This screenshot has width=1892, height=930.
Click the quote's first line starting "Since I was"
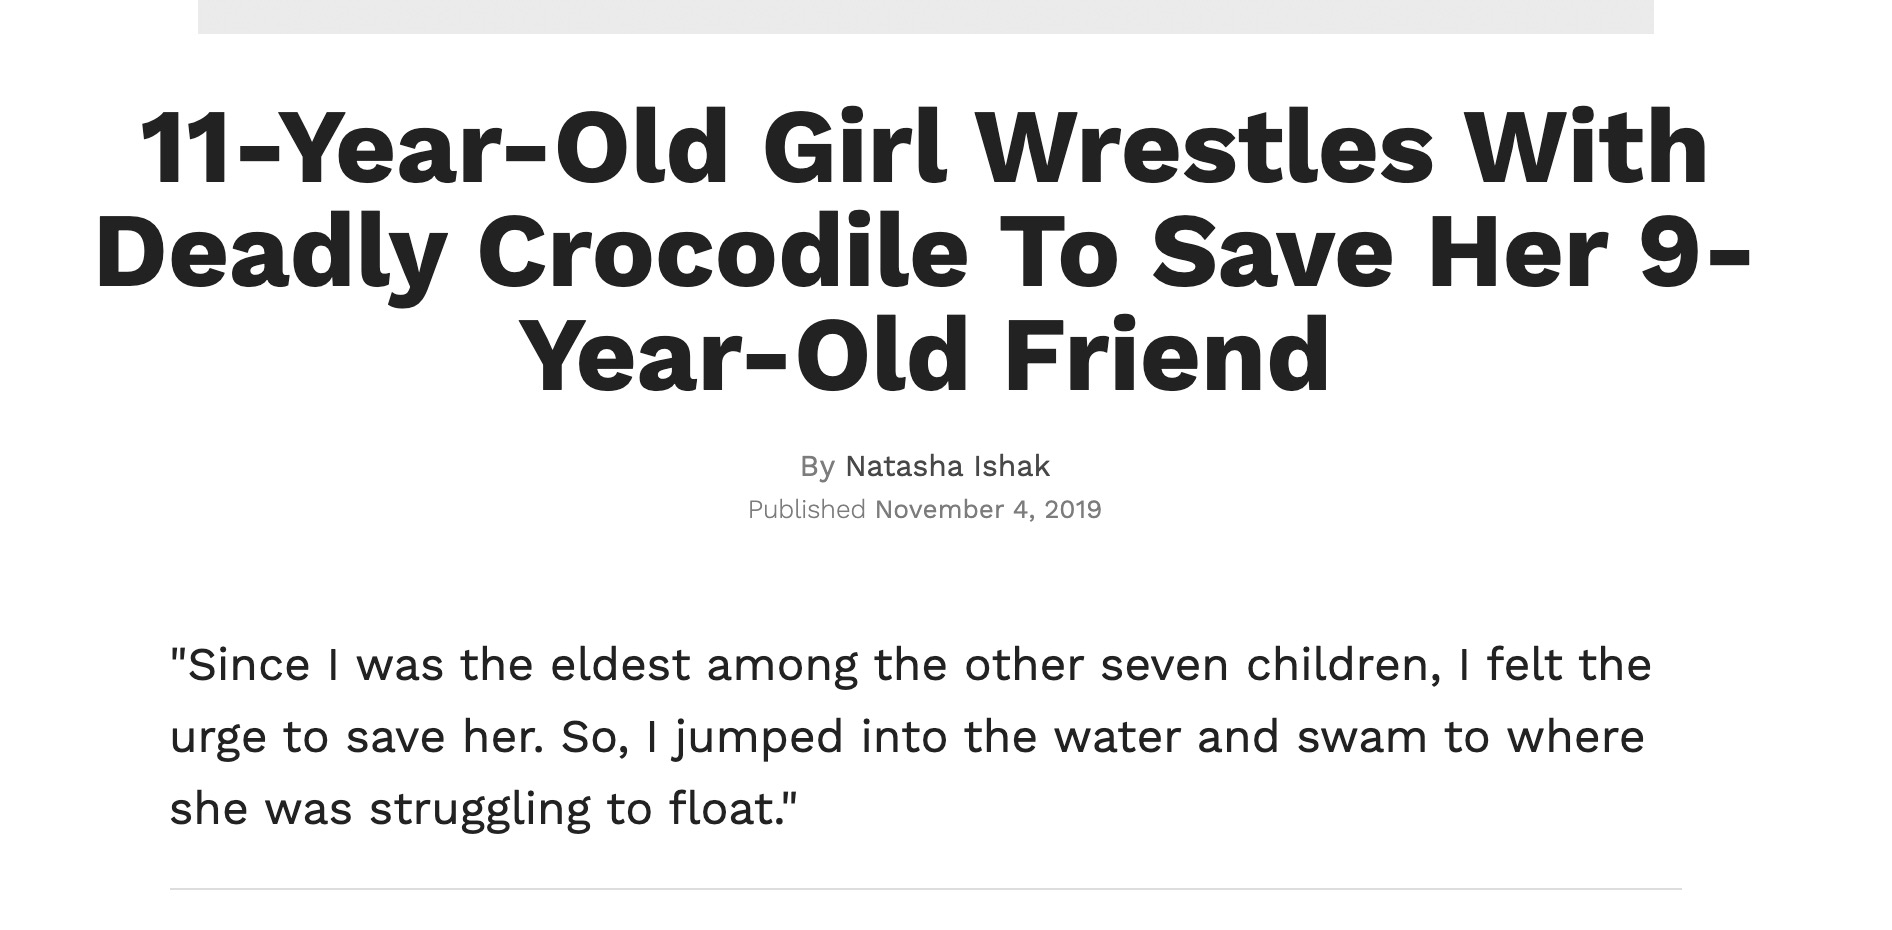(910, 666)
